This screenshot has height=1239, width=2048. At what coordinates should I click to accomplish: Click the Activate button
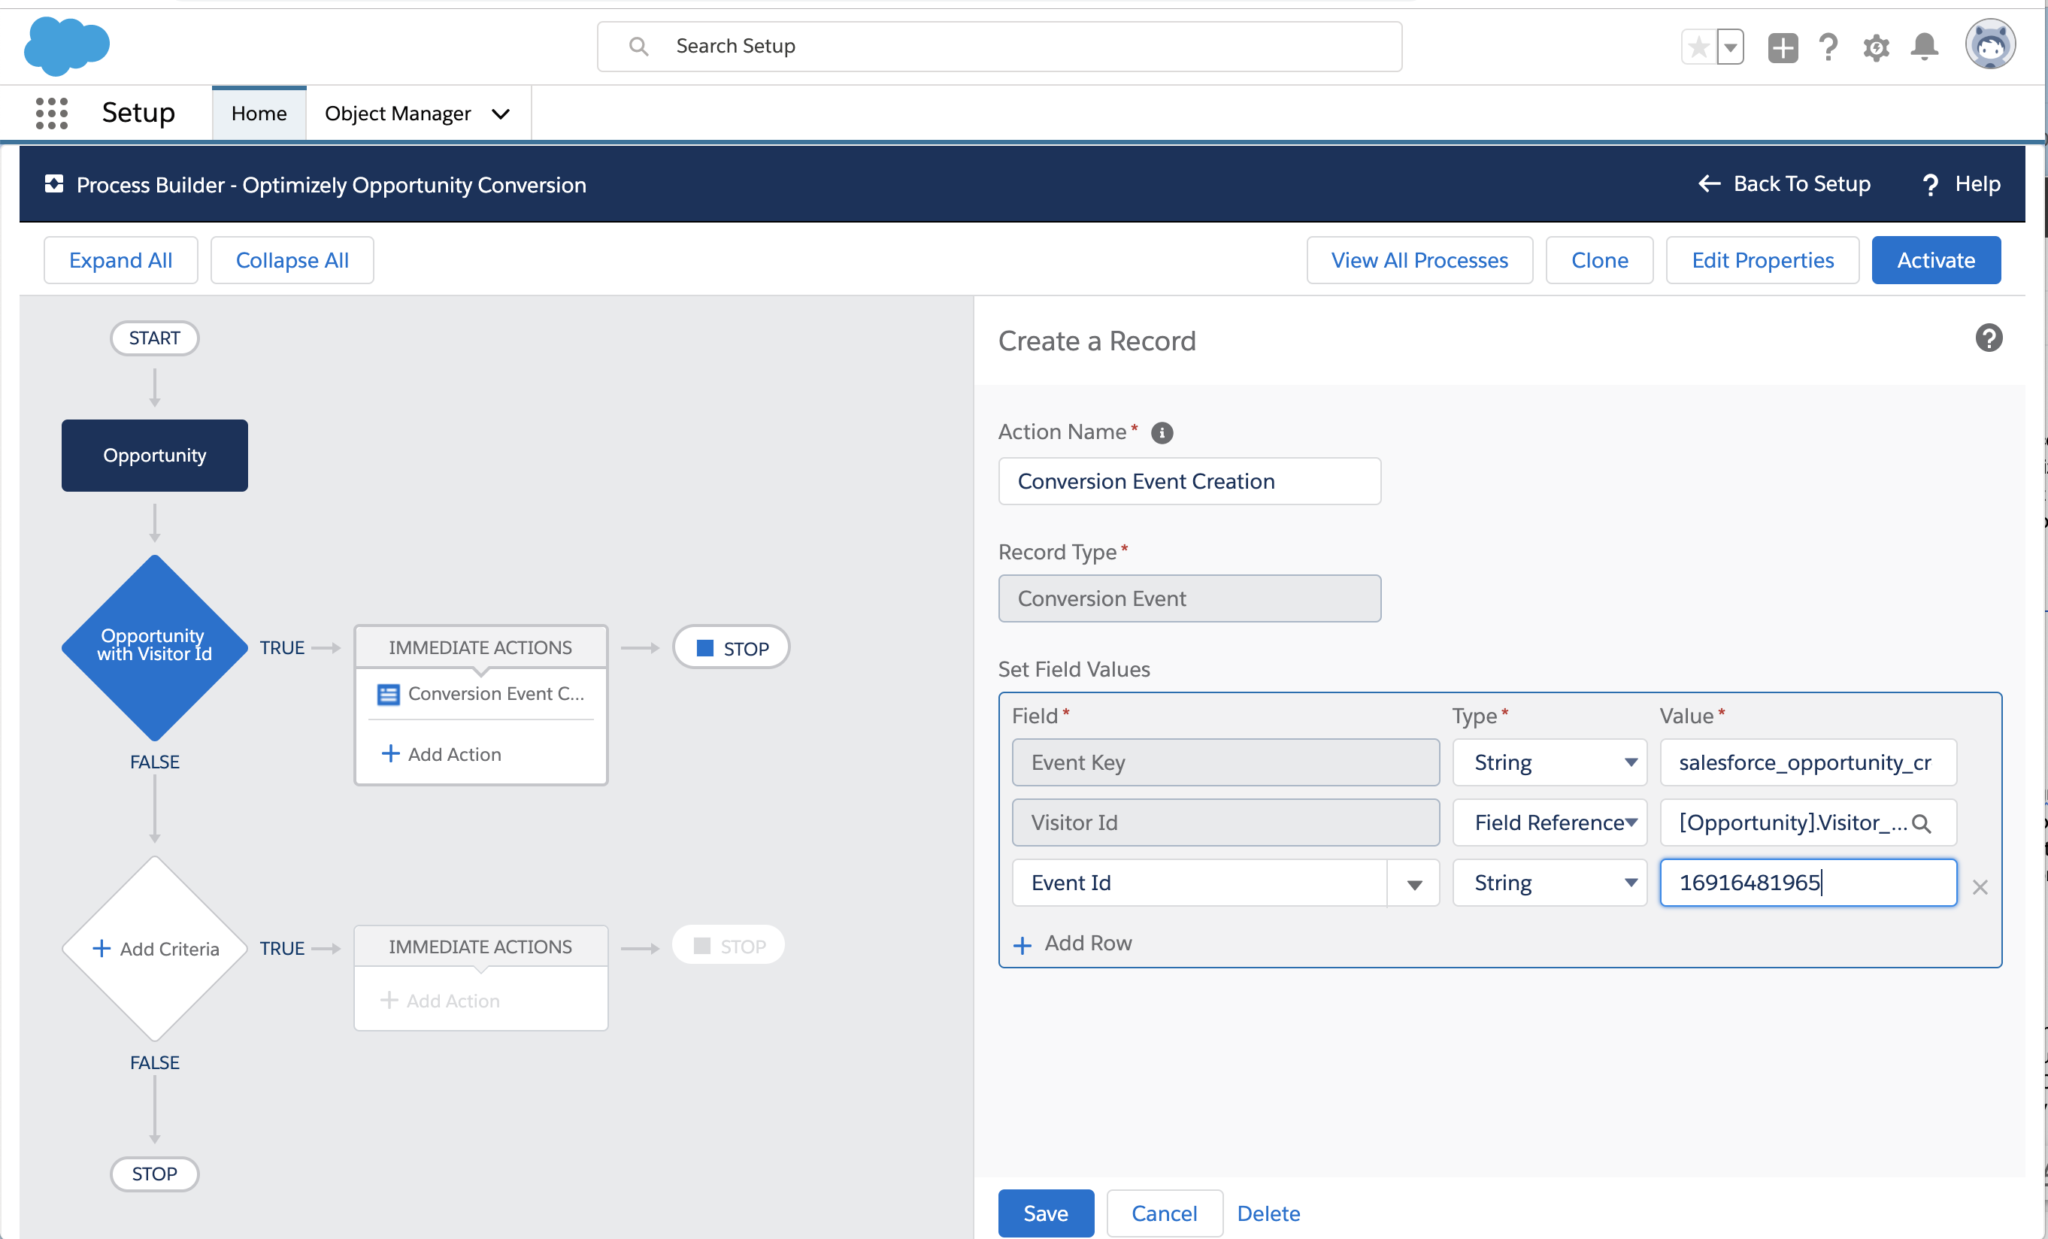pyautogui.click(x=1936, y=260)
